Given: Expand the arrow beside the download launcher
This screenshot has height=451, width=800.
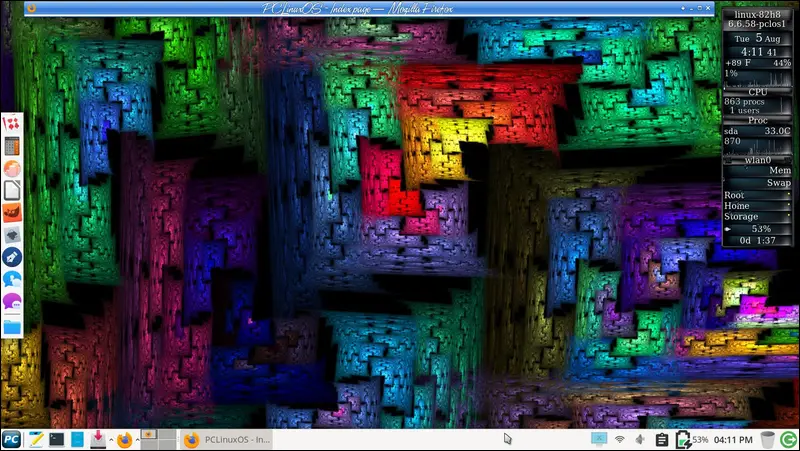Looking at the screenshot, I should [x=111, y=440].
